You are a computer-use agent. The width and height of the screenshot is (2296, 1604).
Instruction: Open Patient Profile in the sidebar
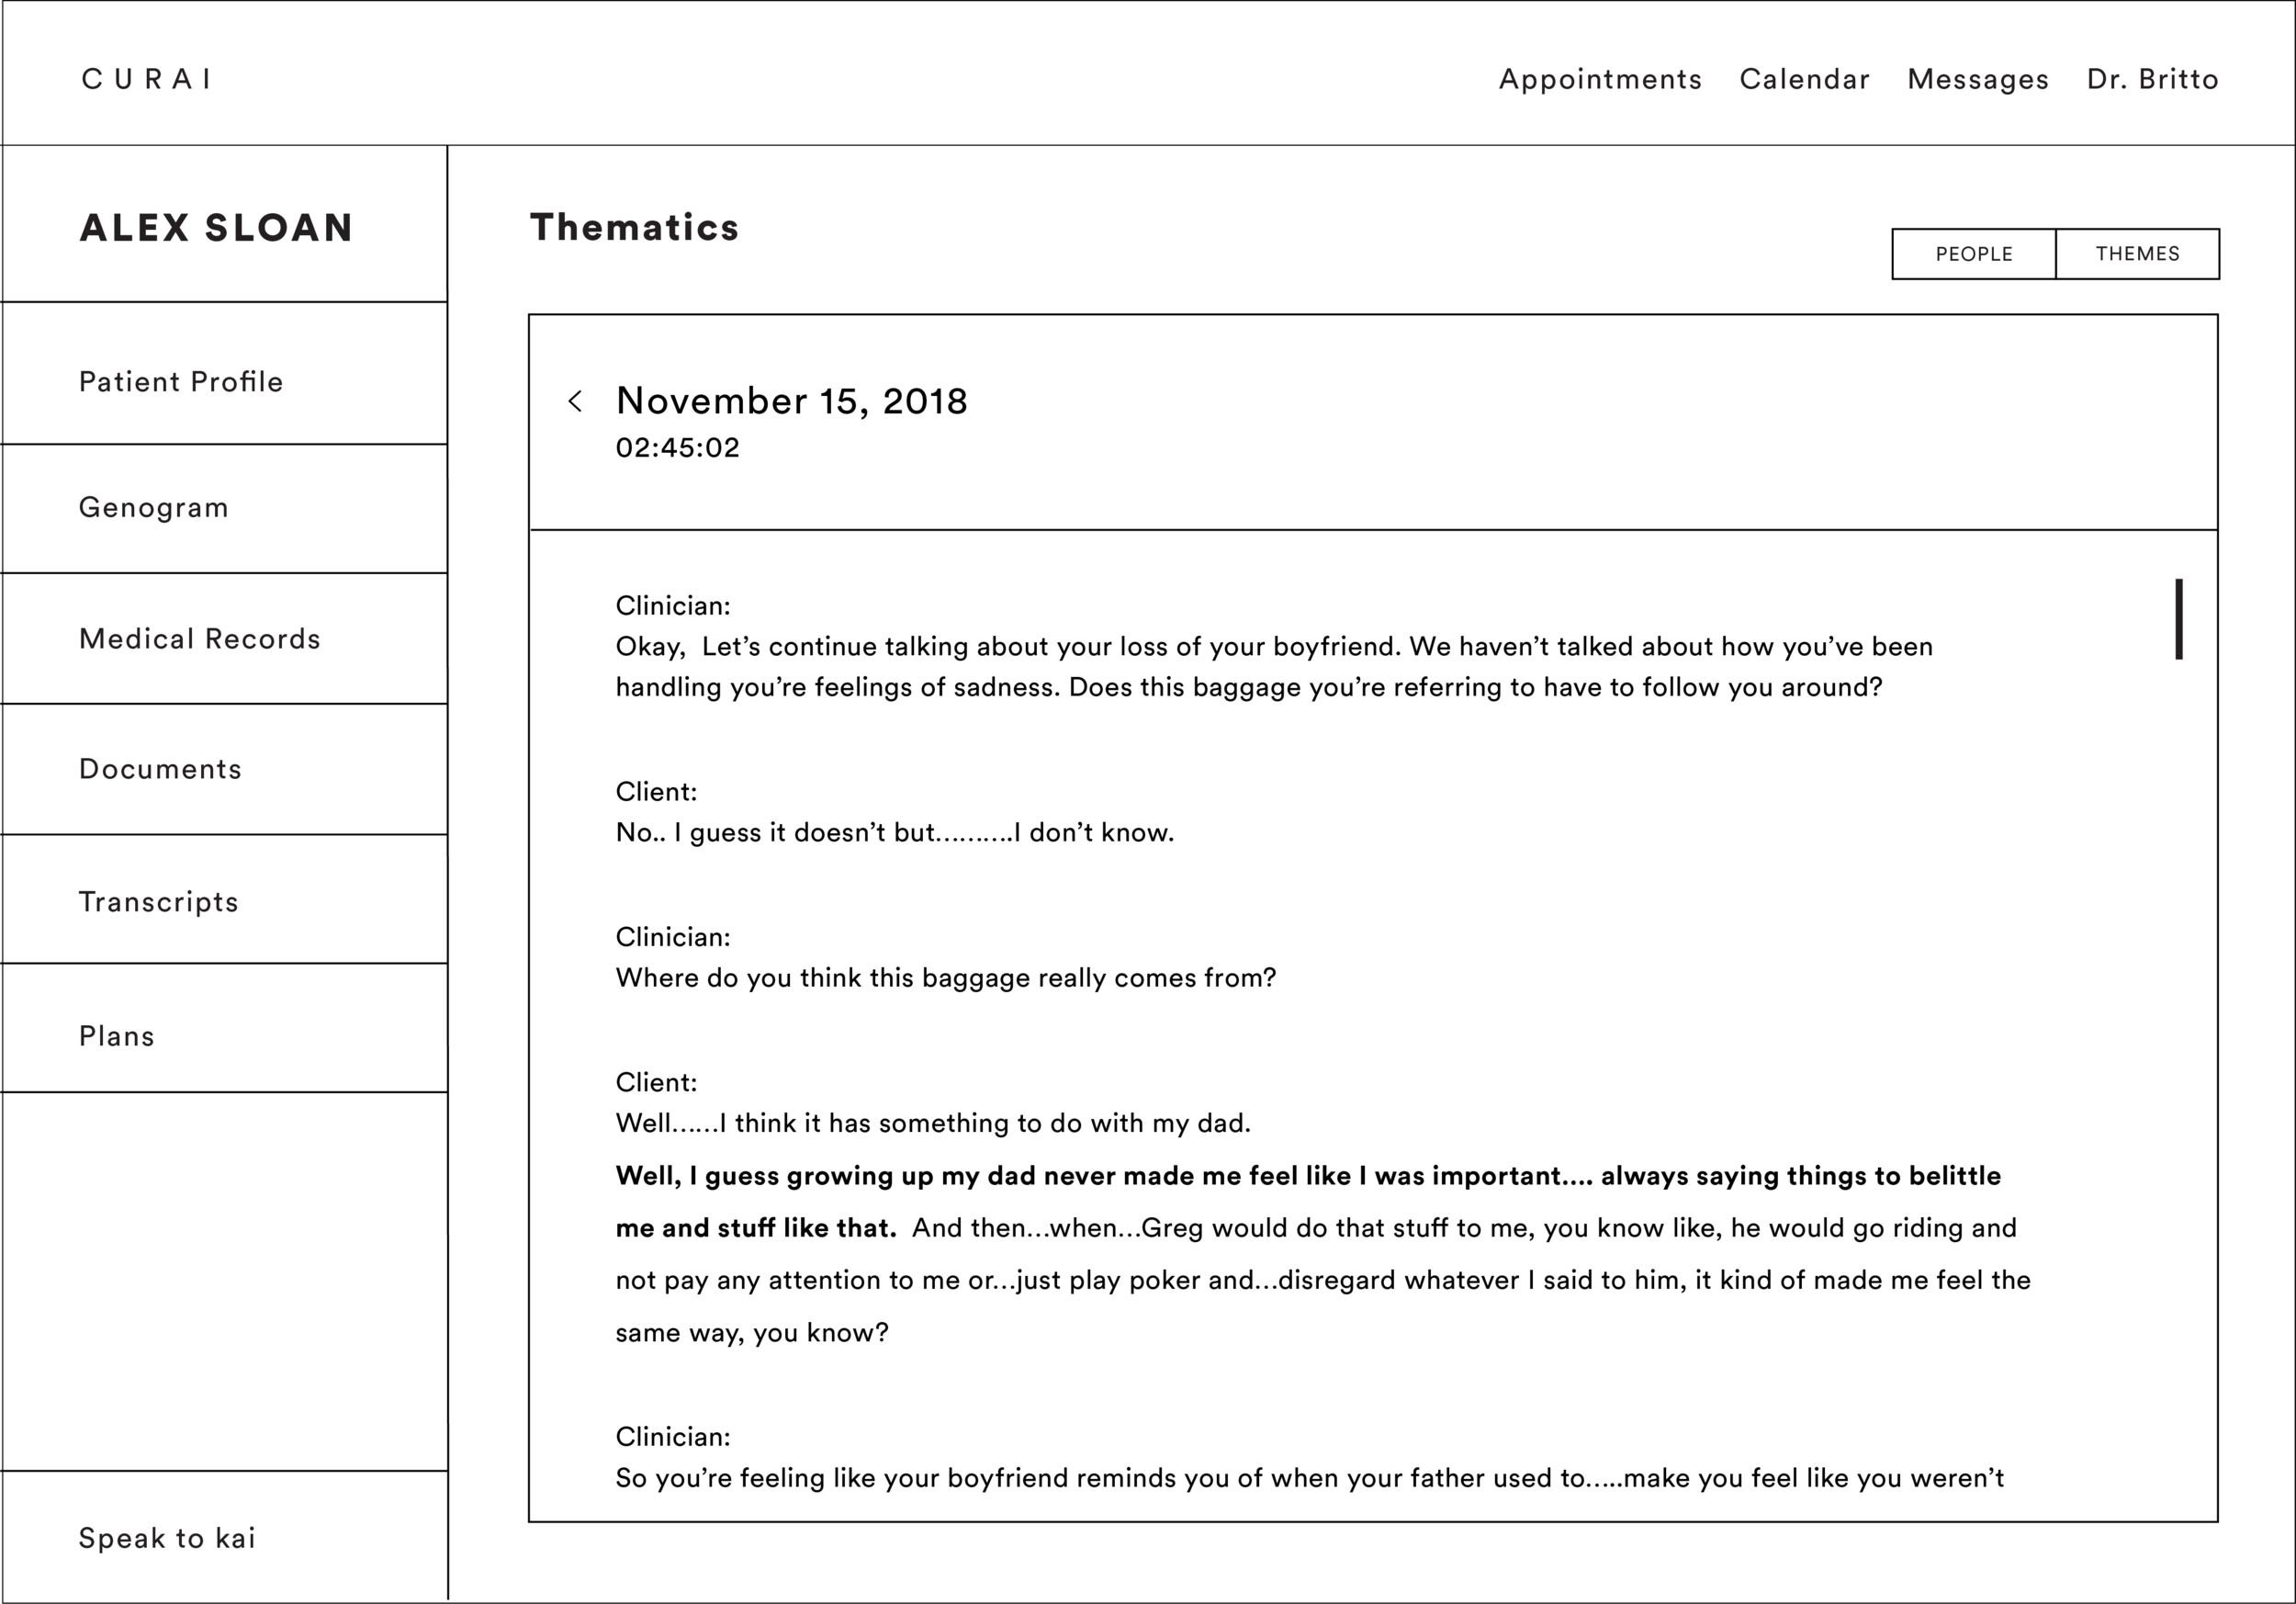[181, 382]
